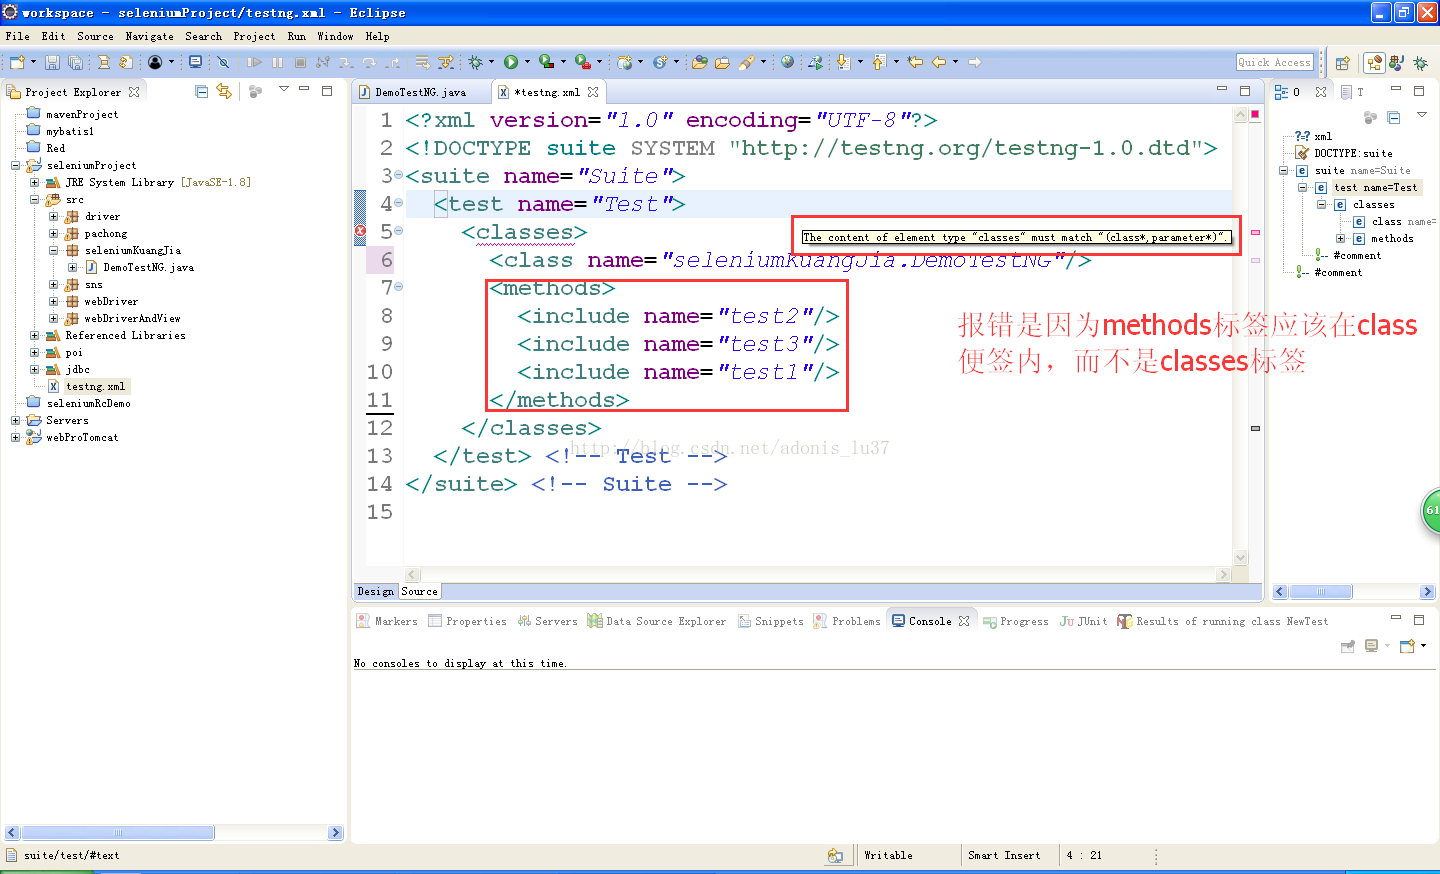Open the Navigate menu
The height and width of the screenshot is (874, 1440).
pyautogui.click(x=149, y=36)
